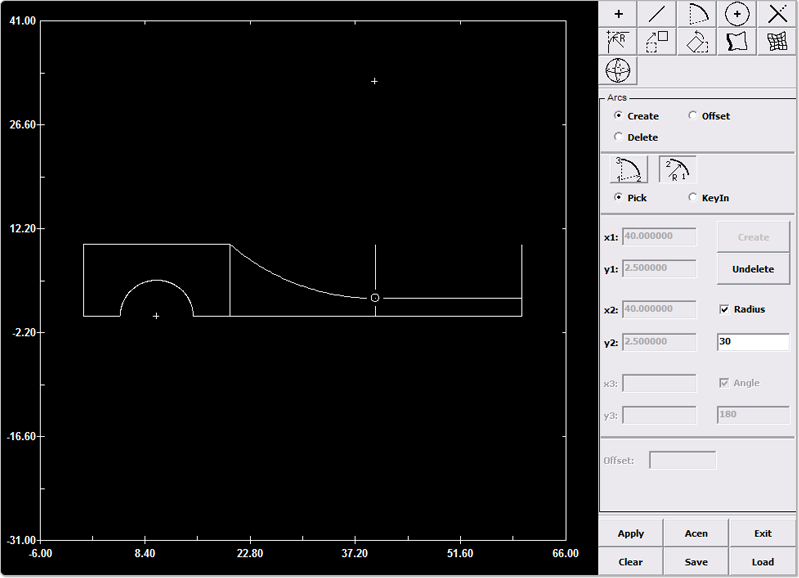799x578 pixels.
Task: Click the angle field showing 180
Action: point(753,415)
